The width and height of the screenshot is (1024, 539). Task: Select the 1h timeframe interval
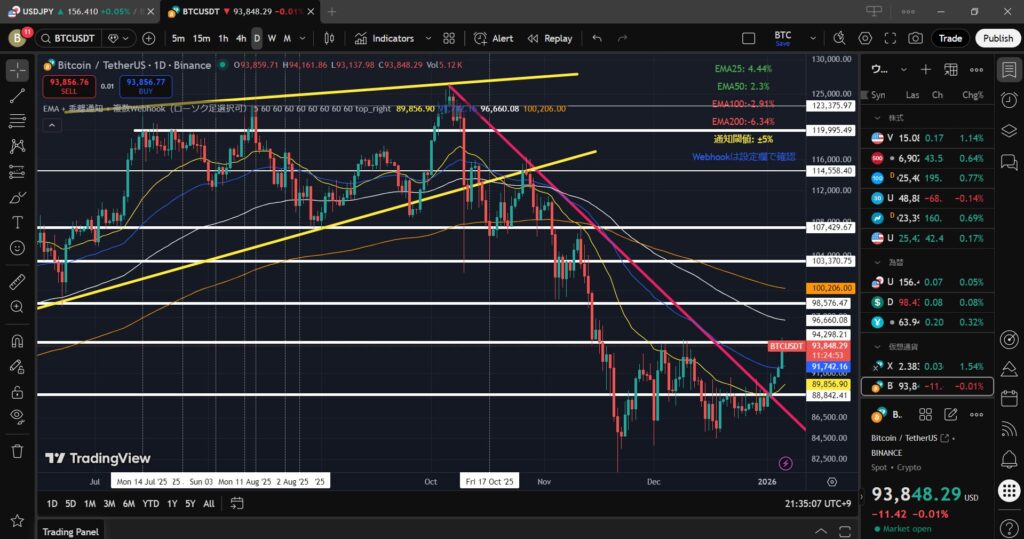click(x=223, y=38)
